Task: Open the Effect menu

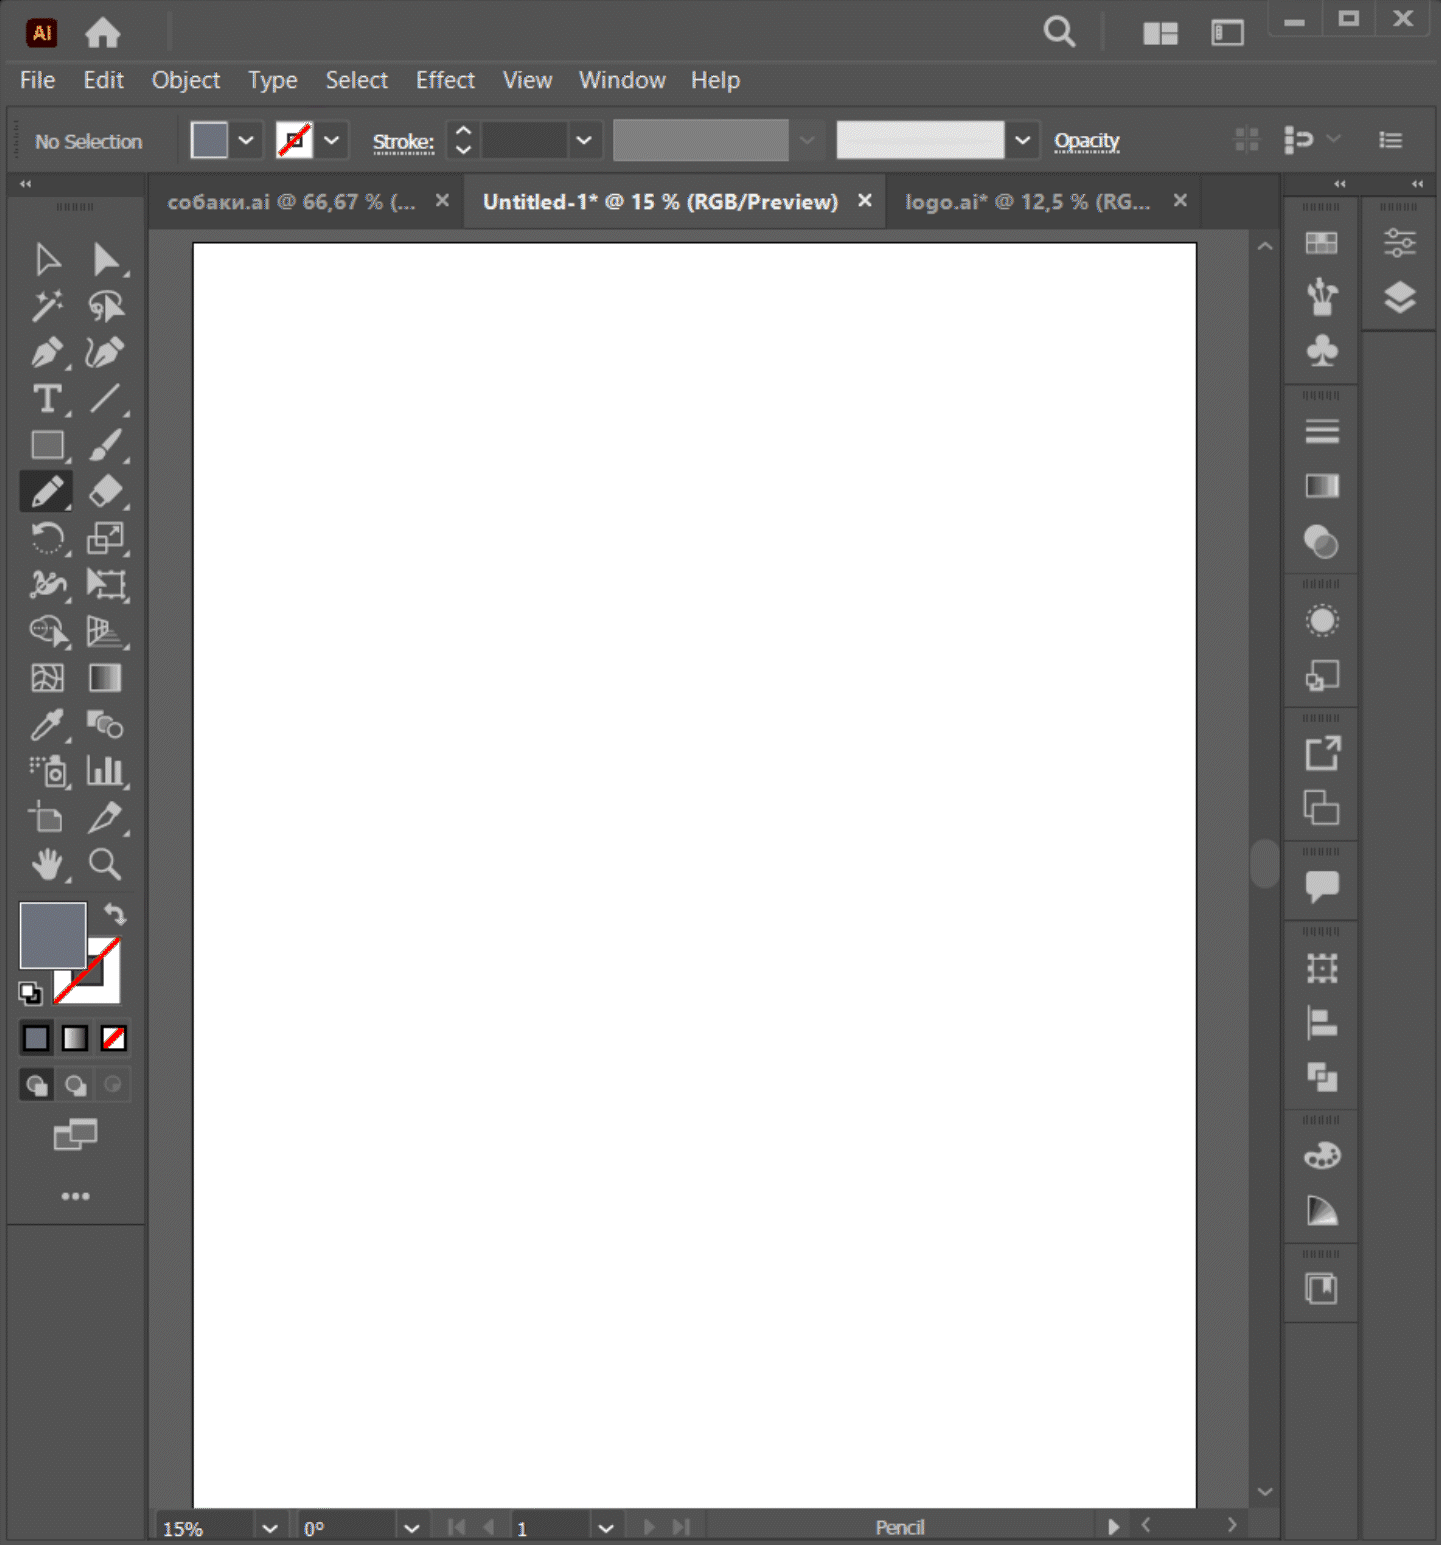Action: point(445,80)
